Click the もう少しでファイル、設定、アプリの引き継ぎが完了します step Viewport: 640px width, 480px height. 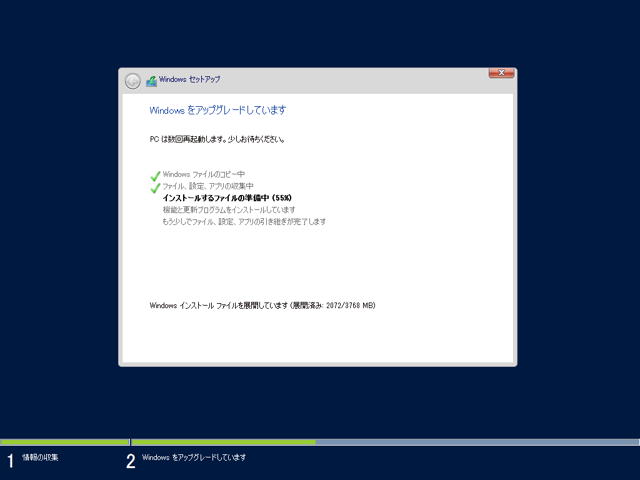(x=244, y=222)
